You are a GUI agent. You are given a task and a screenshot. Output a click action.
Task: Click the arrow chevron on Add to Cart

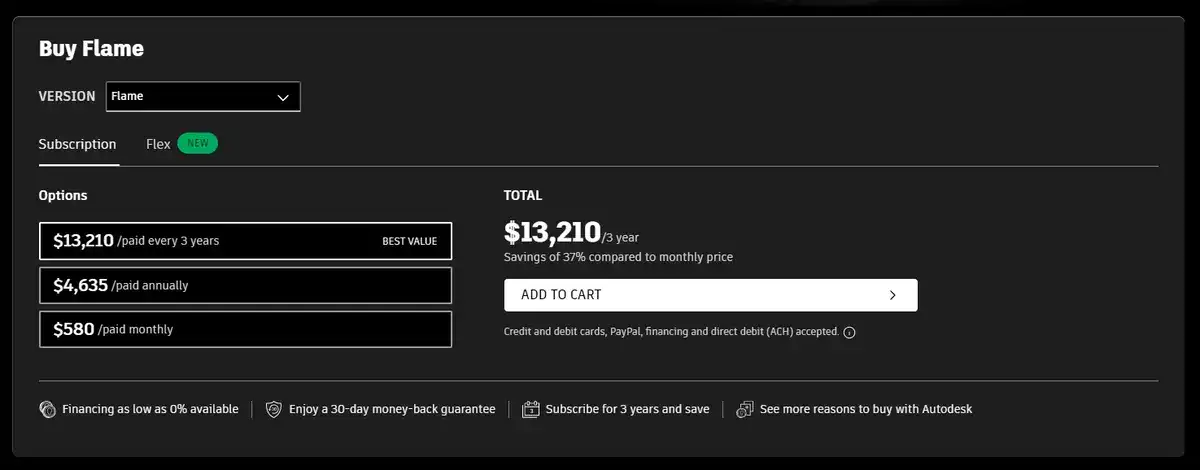[892, 295]
